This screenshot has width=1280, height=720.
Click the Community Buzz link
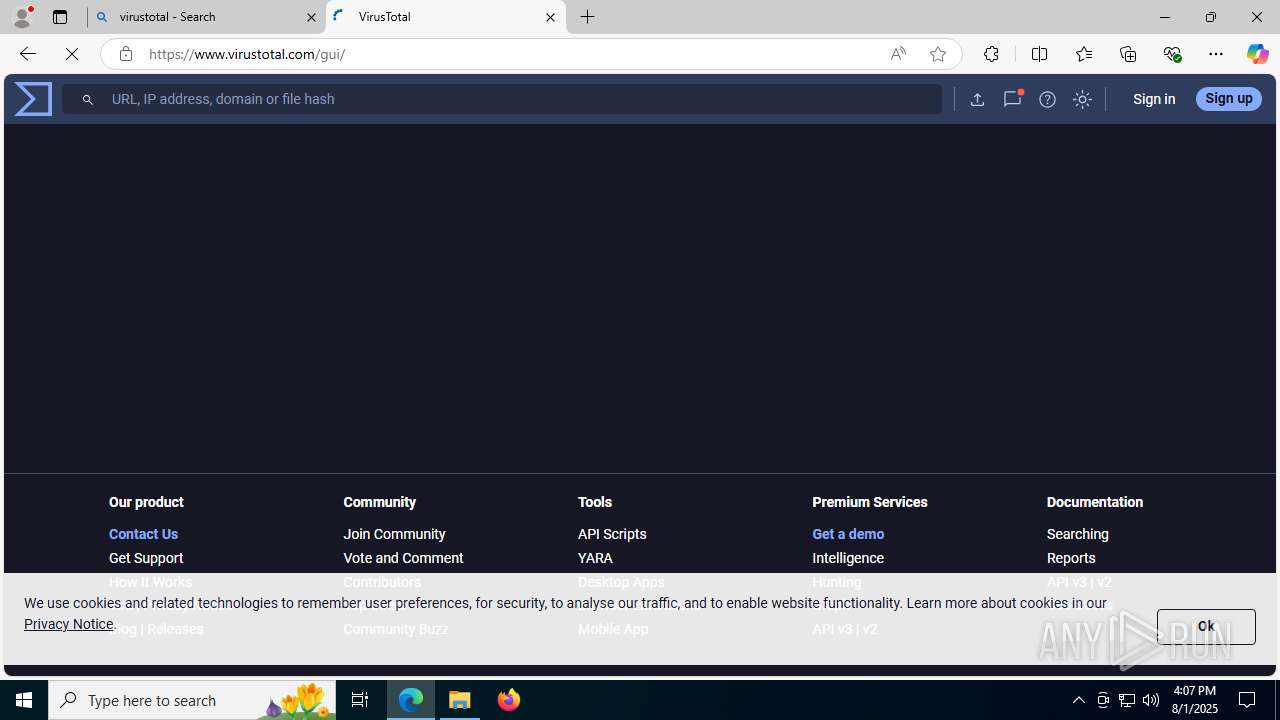pyautogui.click(x=395, y=629)
